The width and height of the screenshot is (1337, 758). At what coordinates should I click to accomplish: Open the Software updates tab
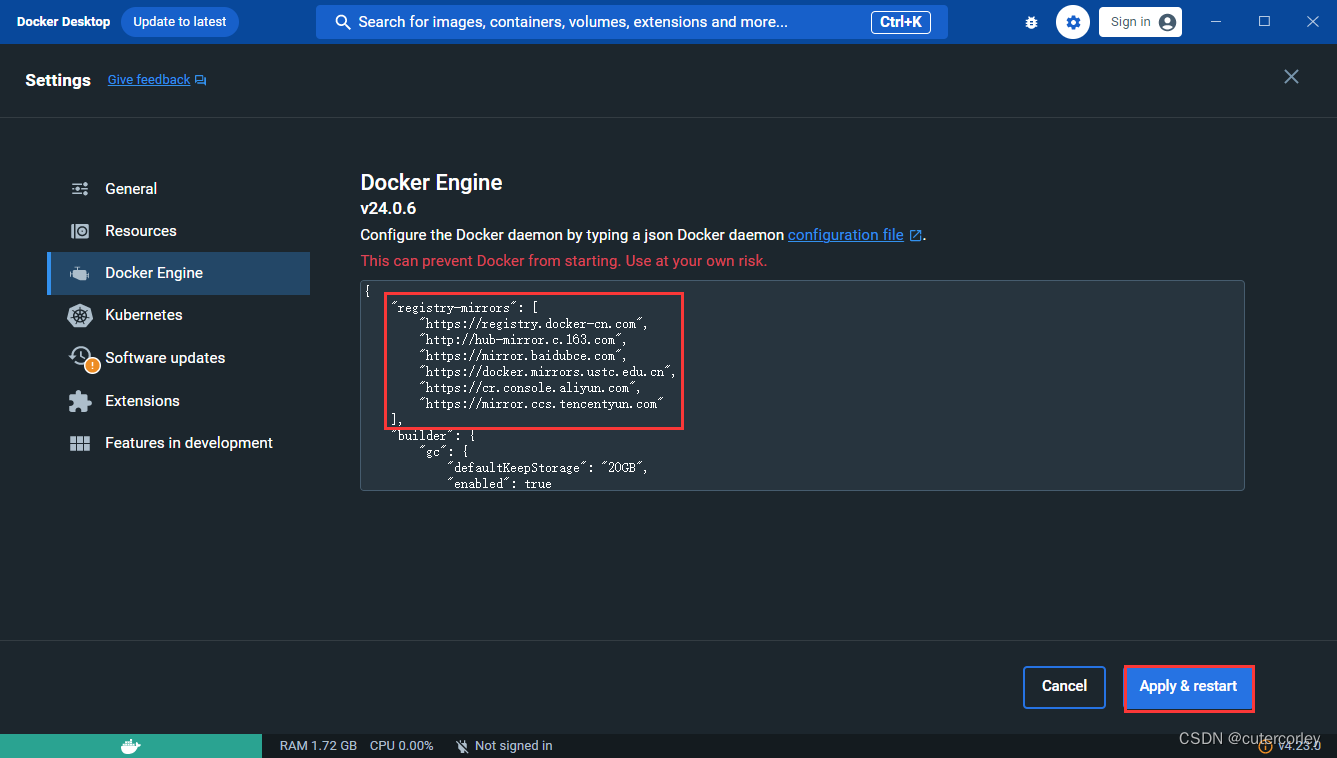point(178,358)
